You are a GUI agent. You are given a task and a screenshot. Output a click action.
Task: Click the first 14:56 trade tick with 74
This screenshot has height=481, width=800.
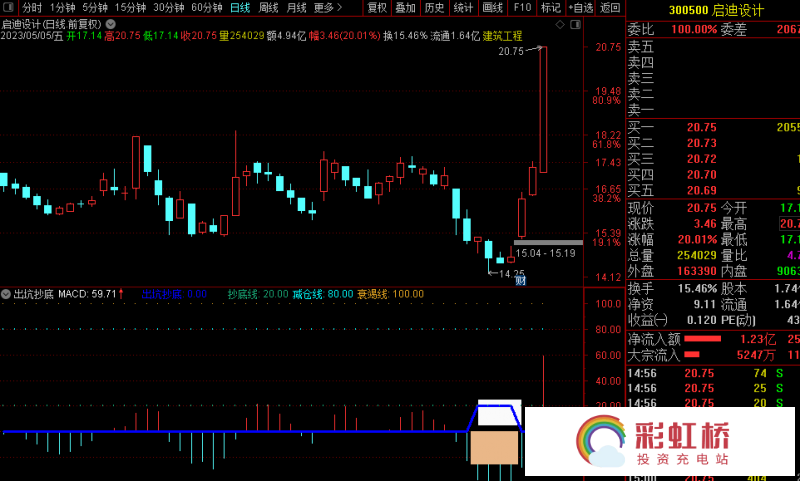pos(713,373)
